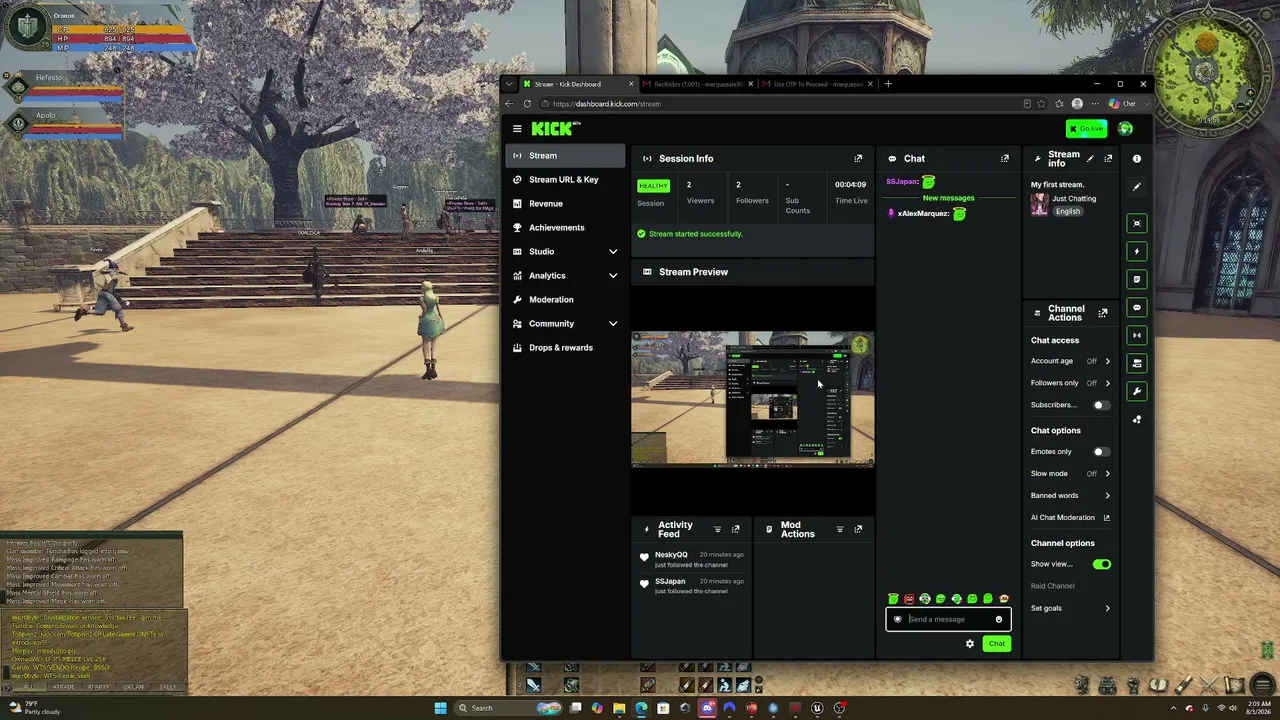Screen dimensions: 1280x720
Task: Filter the Mod Actions list
Action: pos(840,529)
